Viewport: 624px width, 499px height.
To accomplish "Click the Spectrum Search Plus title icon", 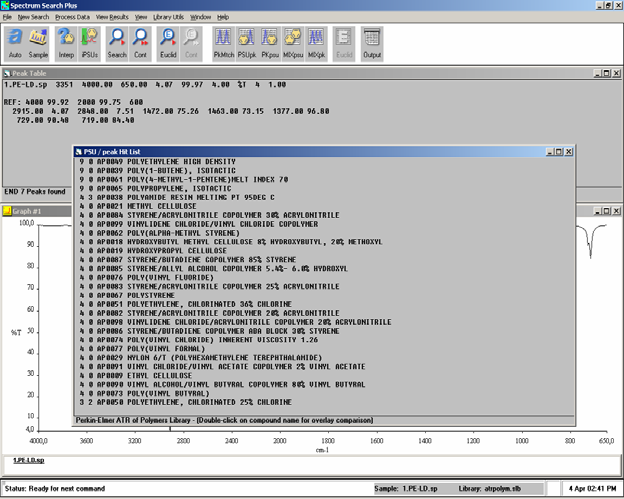I will (x=5, y=5).
